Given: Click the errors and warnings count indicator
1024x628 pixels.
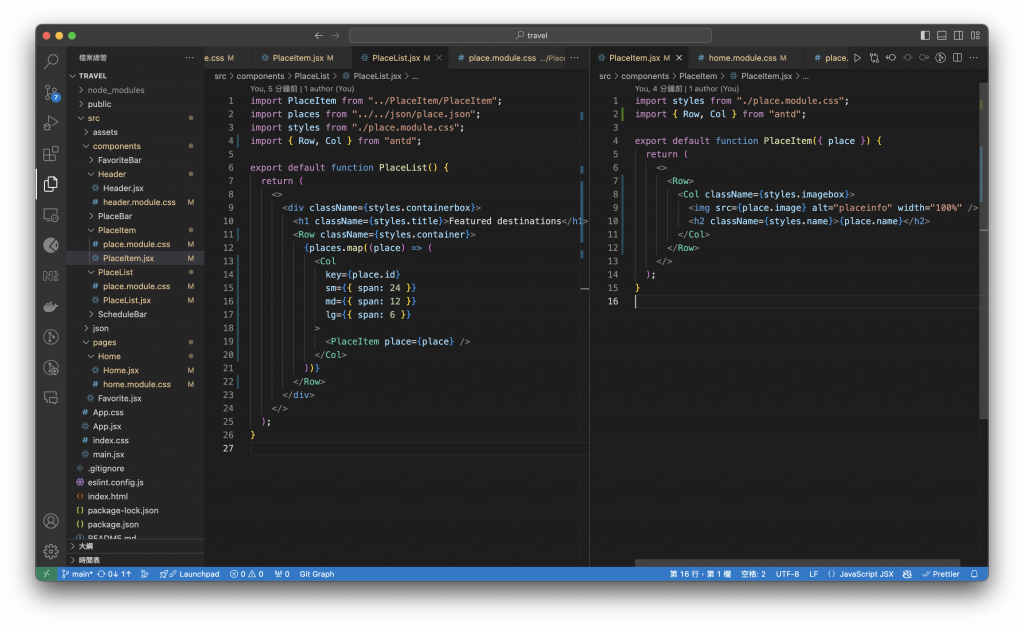Looking at the screenshot, I should 247,574.
